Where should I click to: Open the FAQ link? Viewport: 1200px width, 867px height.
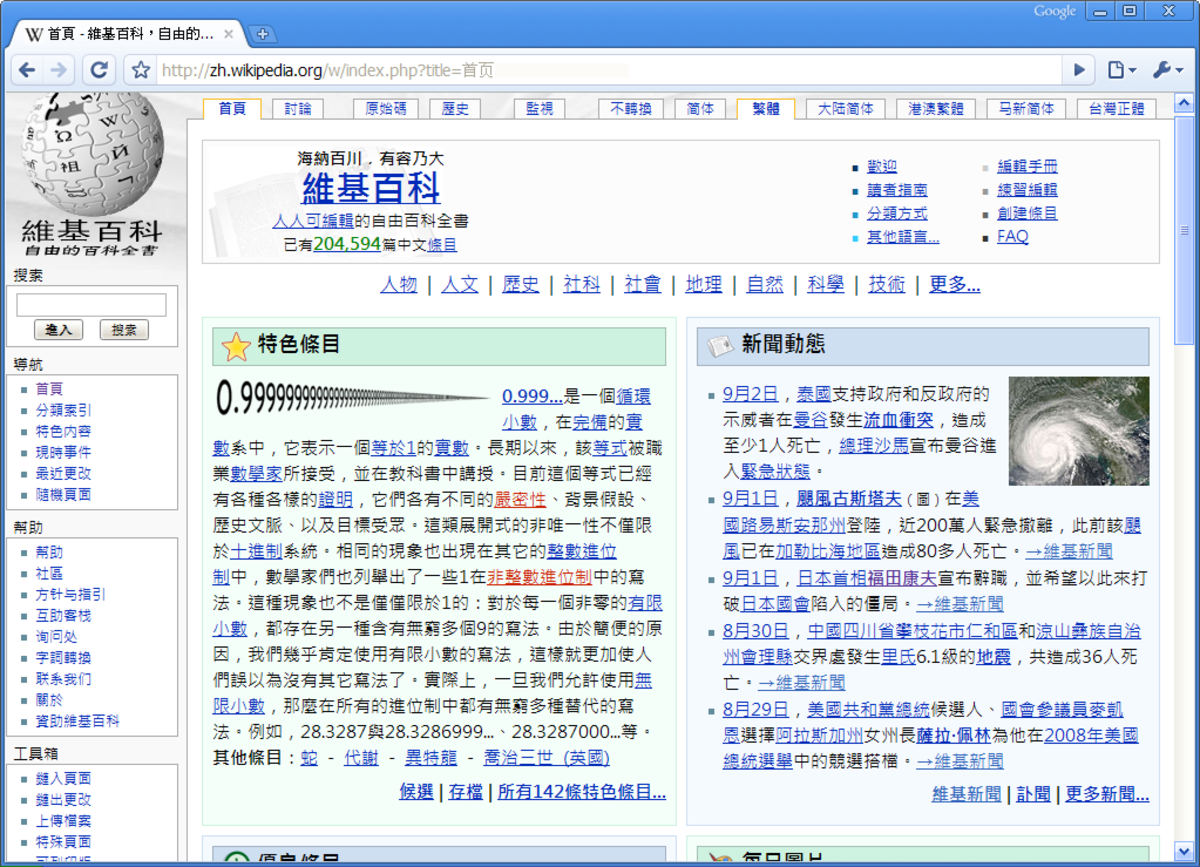[x=1013, y=237]
